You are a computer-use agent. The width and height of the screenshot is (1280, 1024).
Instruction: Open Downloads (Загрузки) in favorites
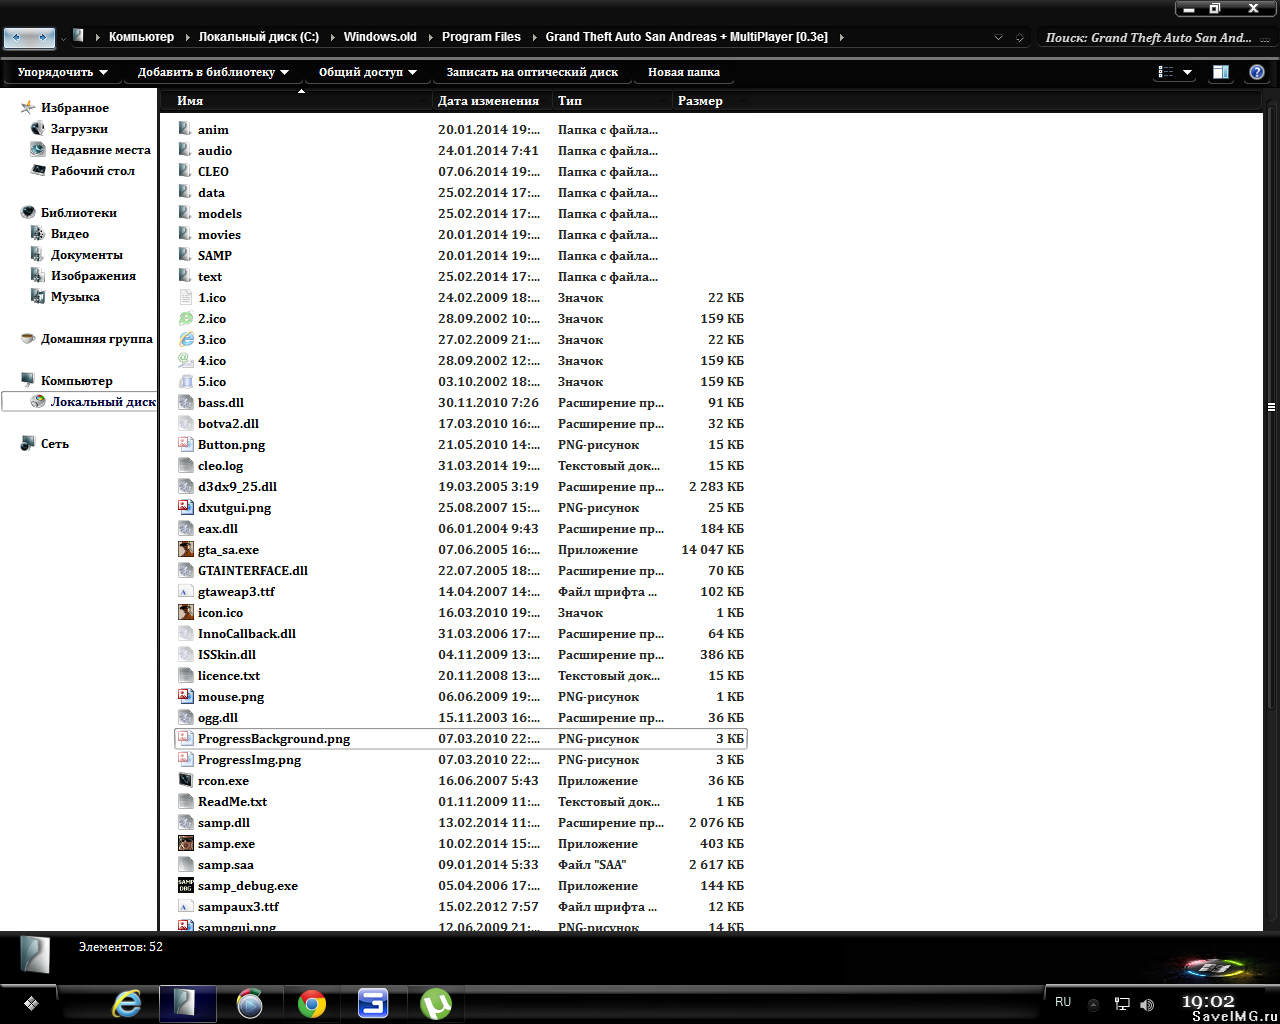coord(79,129)
